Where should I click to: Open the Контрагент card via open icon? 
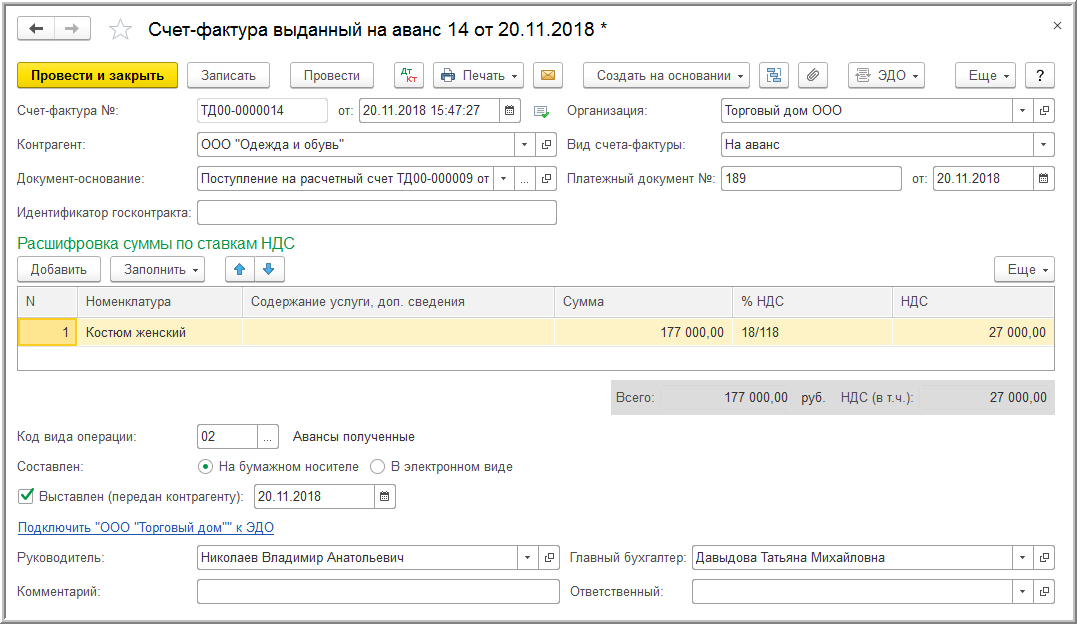point(546,144)
